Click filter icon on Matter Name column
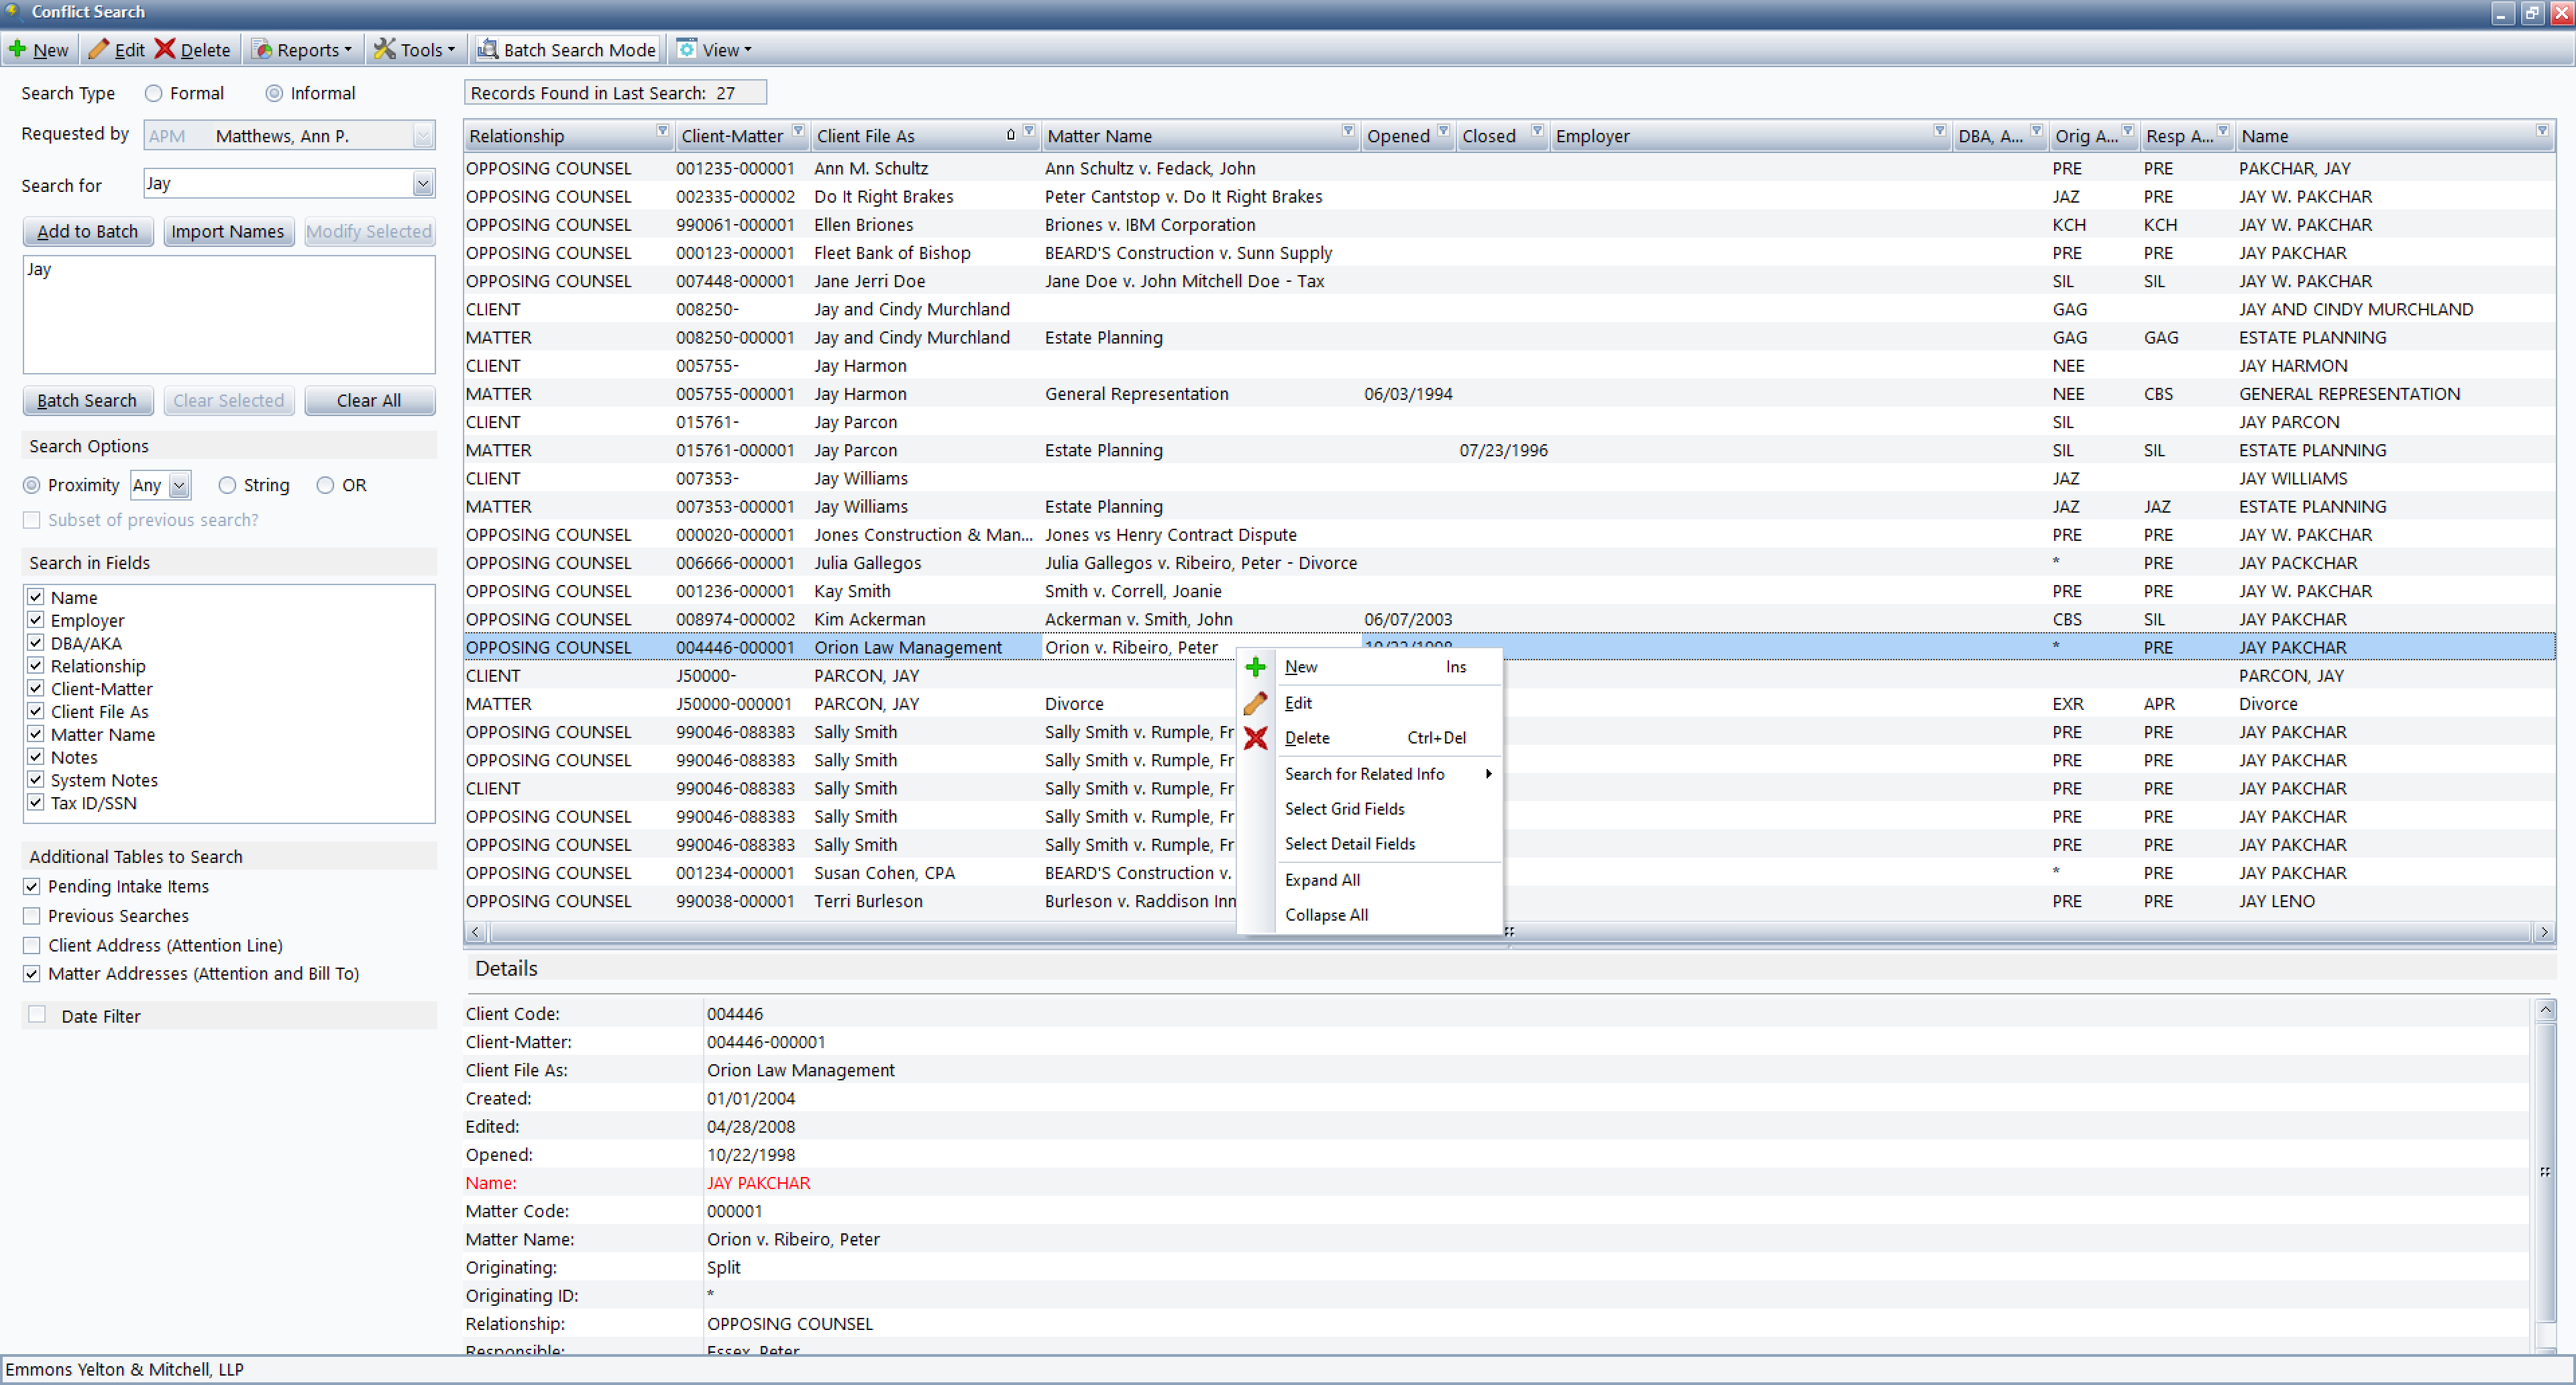Image resolution: width=2576 pixels, height=1385 pixels. 1348,132
